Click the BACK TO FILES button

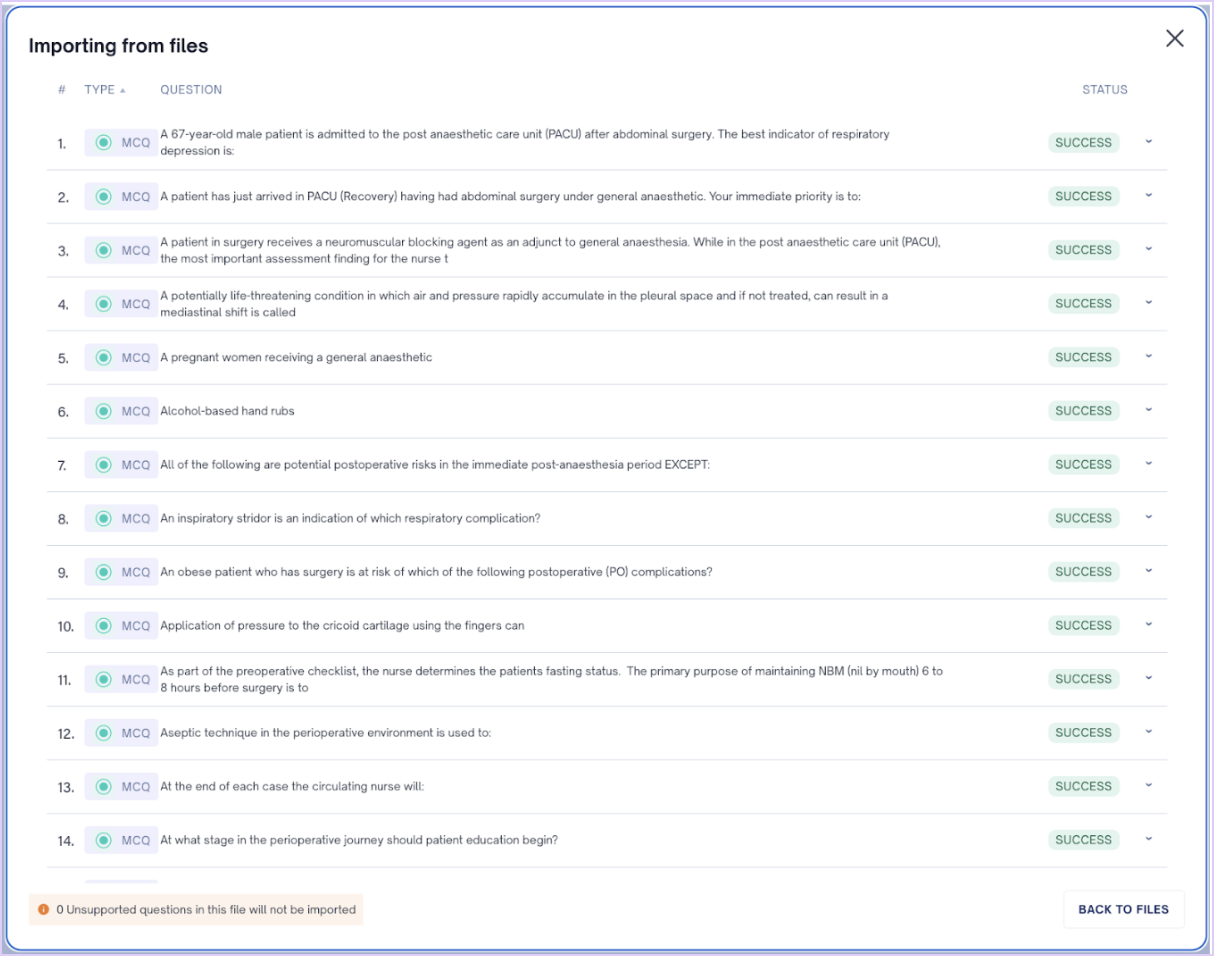[1123, 910]
